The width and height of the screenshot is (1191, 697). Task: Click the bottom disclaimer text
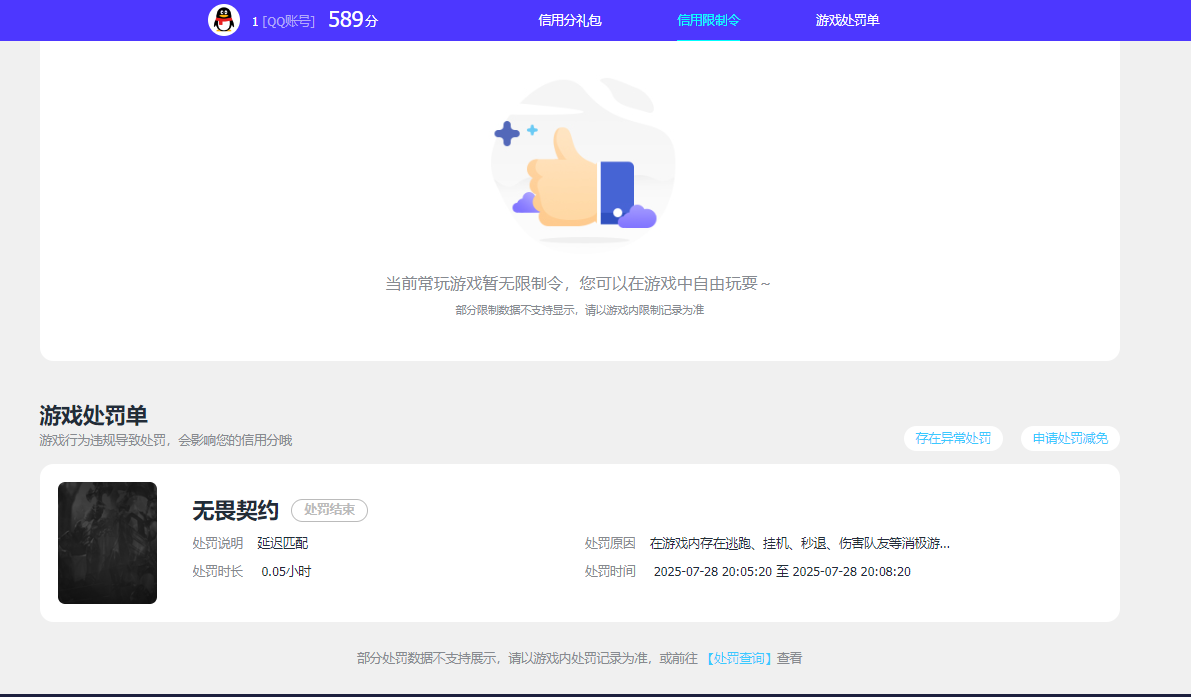pyautogui.click(x=580, y=658)
